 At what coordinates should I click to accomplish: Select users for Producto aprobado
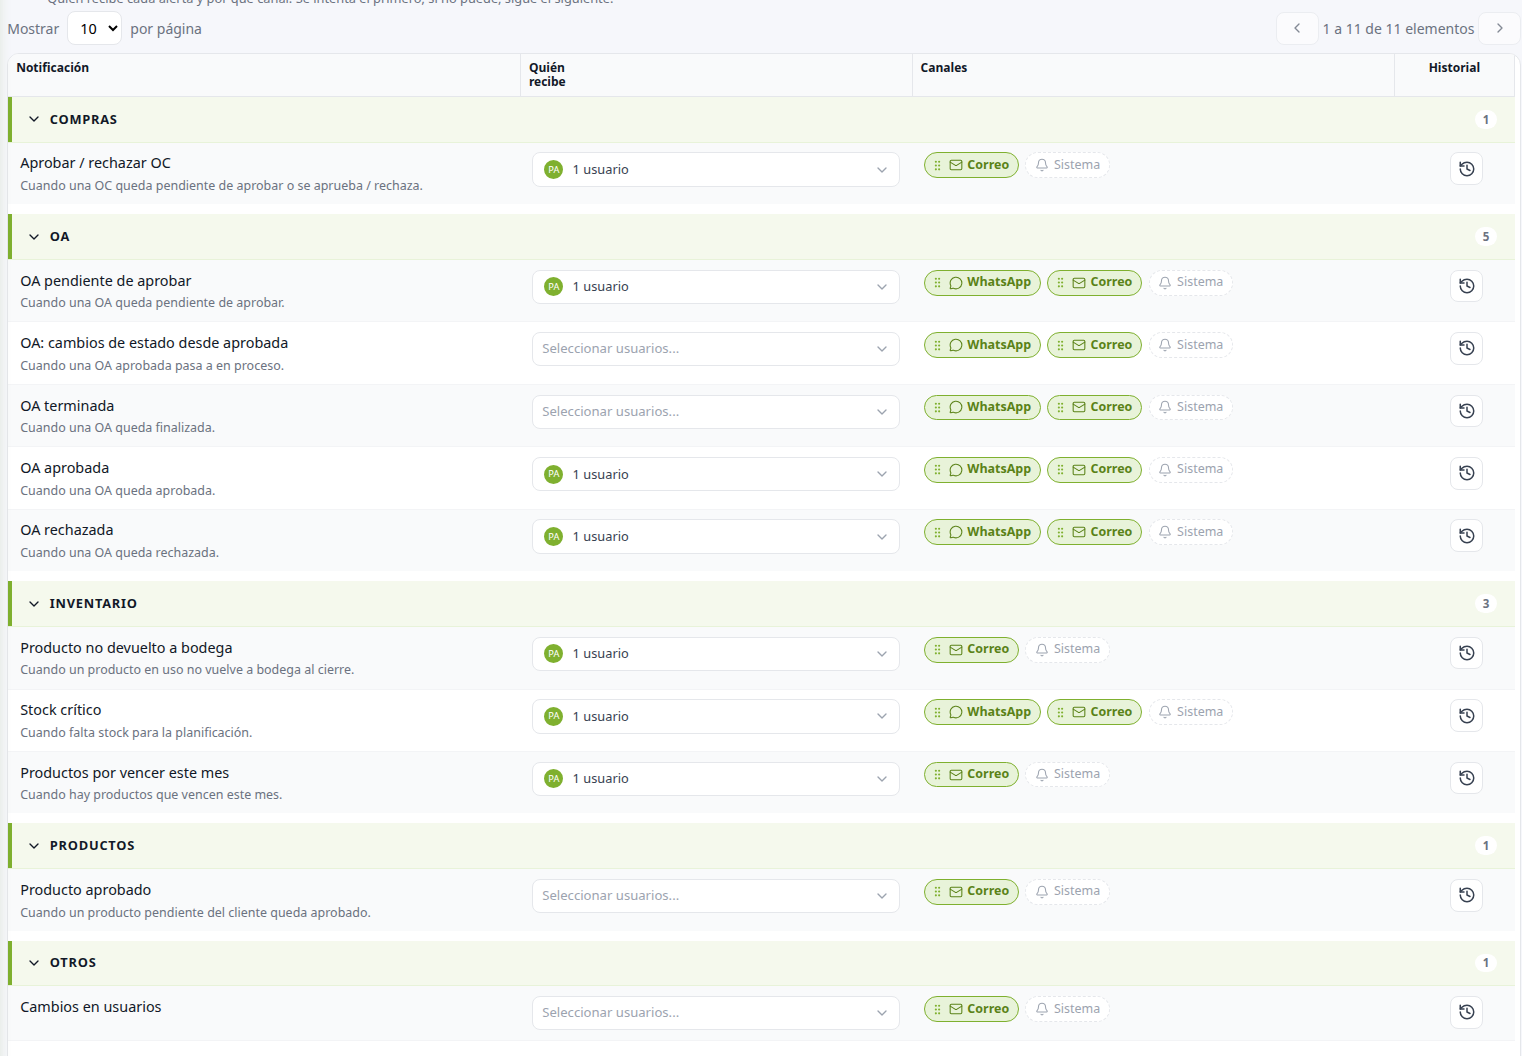pyautogui.click(x=715, y=896)
